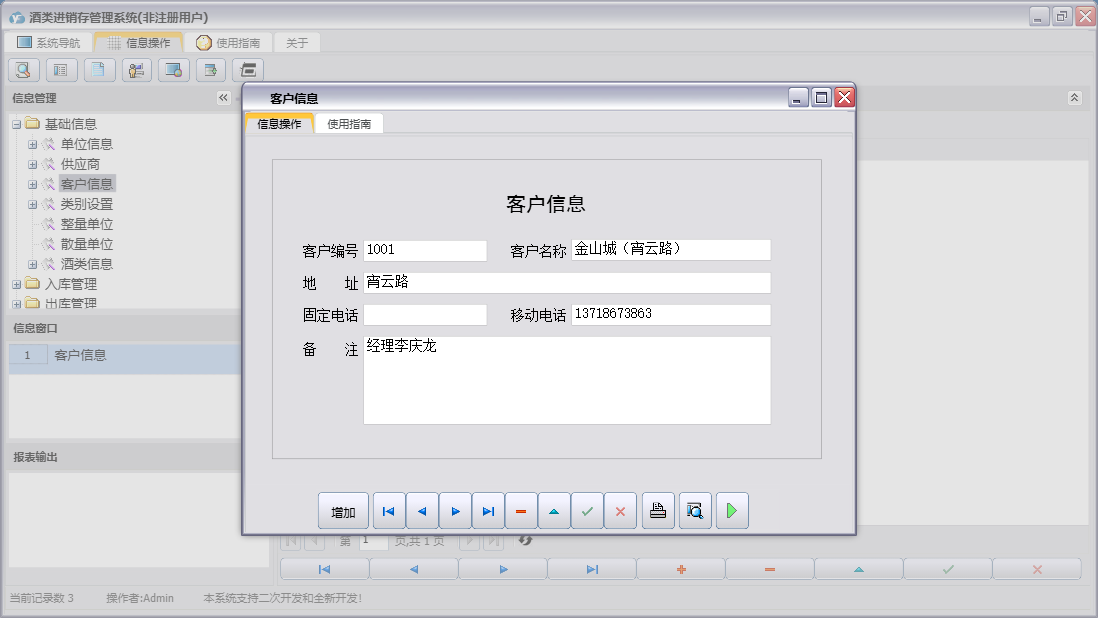Click the first-record button in the 客户信息 dialog
1098x618 pixels.
click(389, 511)
